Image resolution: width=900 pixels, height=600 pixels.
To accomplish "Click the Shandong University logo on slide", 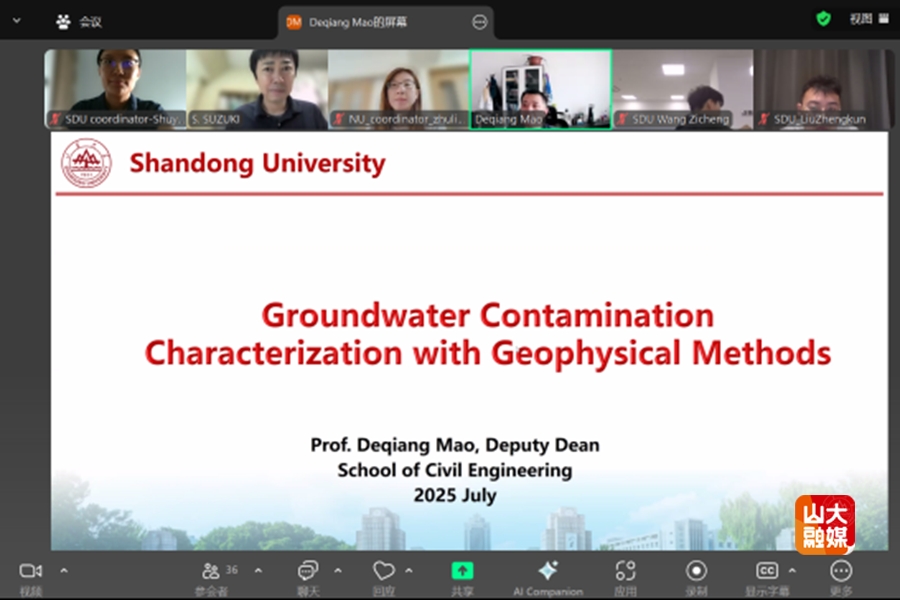I will [x=86, y=163].
